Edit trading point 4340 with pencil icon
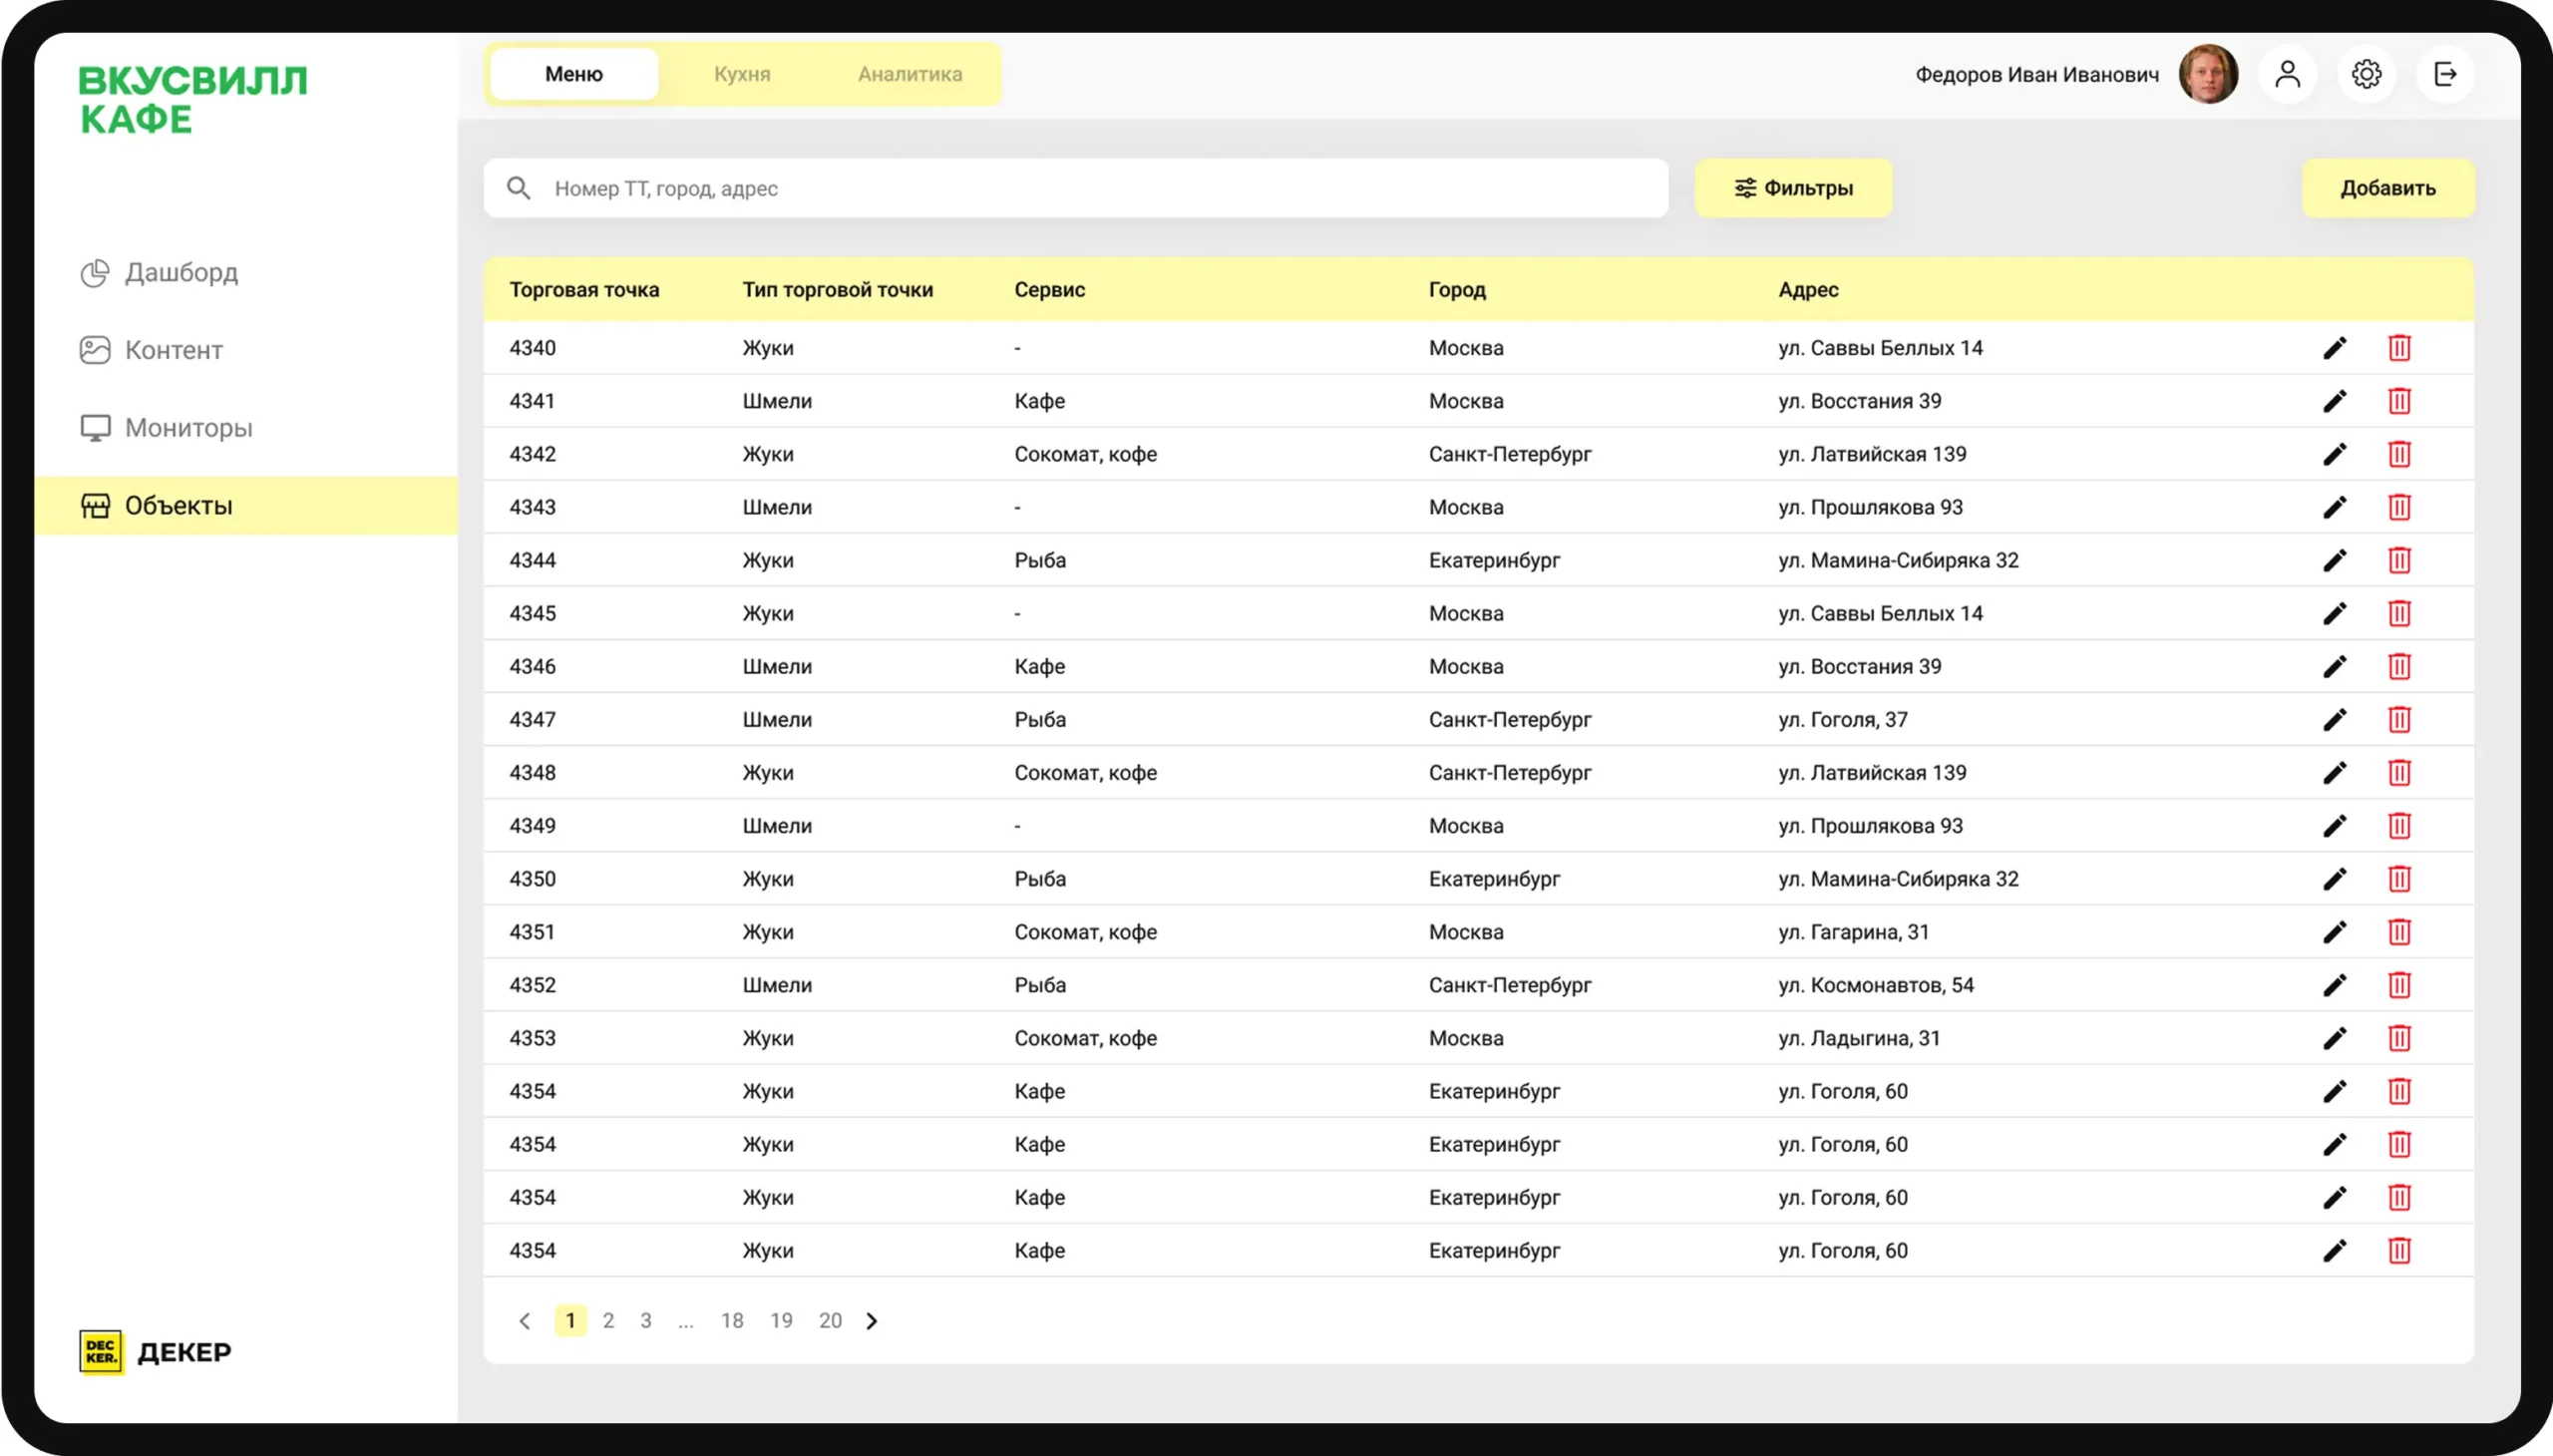The height and width of the screenshot is (1456, 2553). 2334,348
